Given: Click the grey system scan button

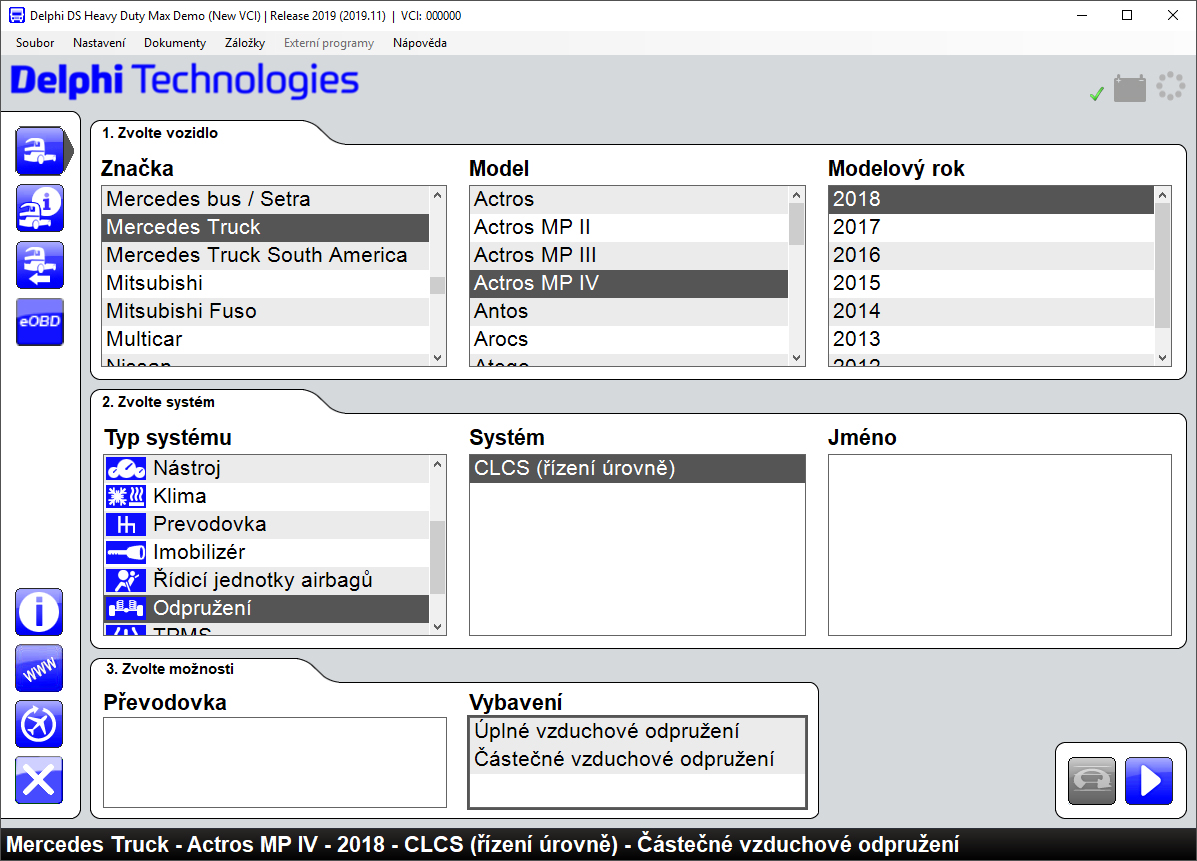Looking at the screenshot, I should coord(1092,781).
